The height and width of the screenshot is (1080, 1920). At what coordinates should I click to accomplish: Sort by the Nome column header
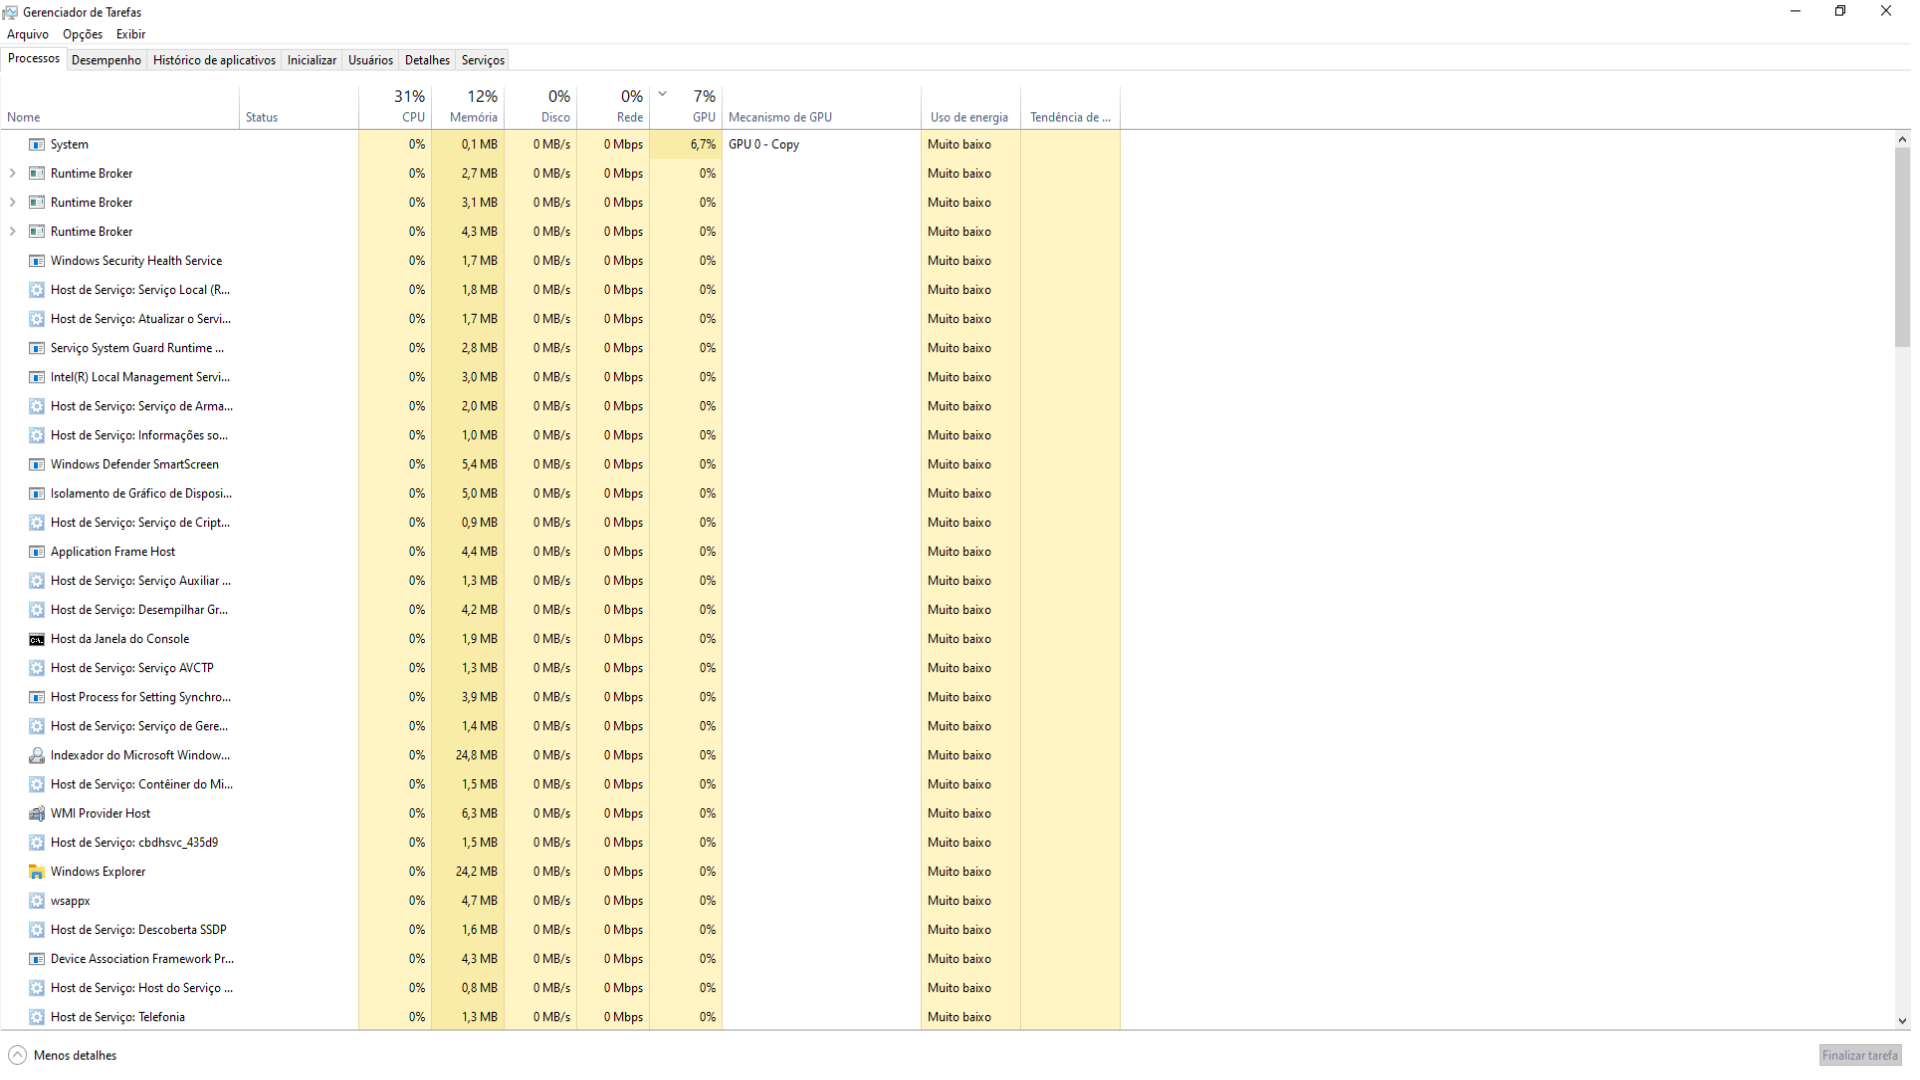pos(120,107)
